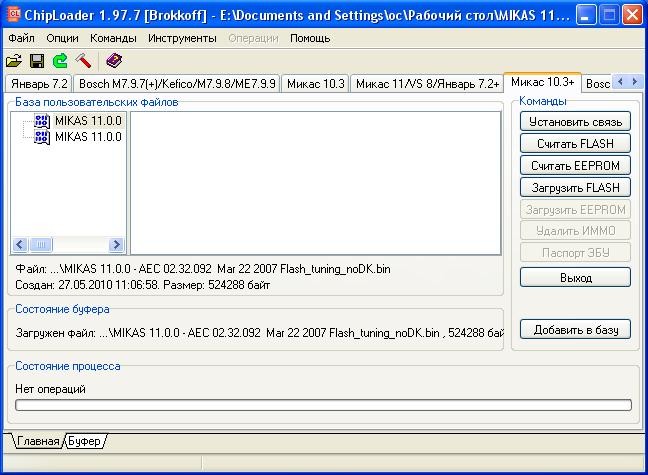Open the Инструменты menu

(182, 38)
